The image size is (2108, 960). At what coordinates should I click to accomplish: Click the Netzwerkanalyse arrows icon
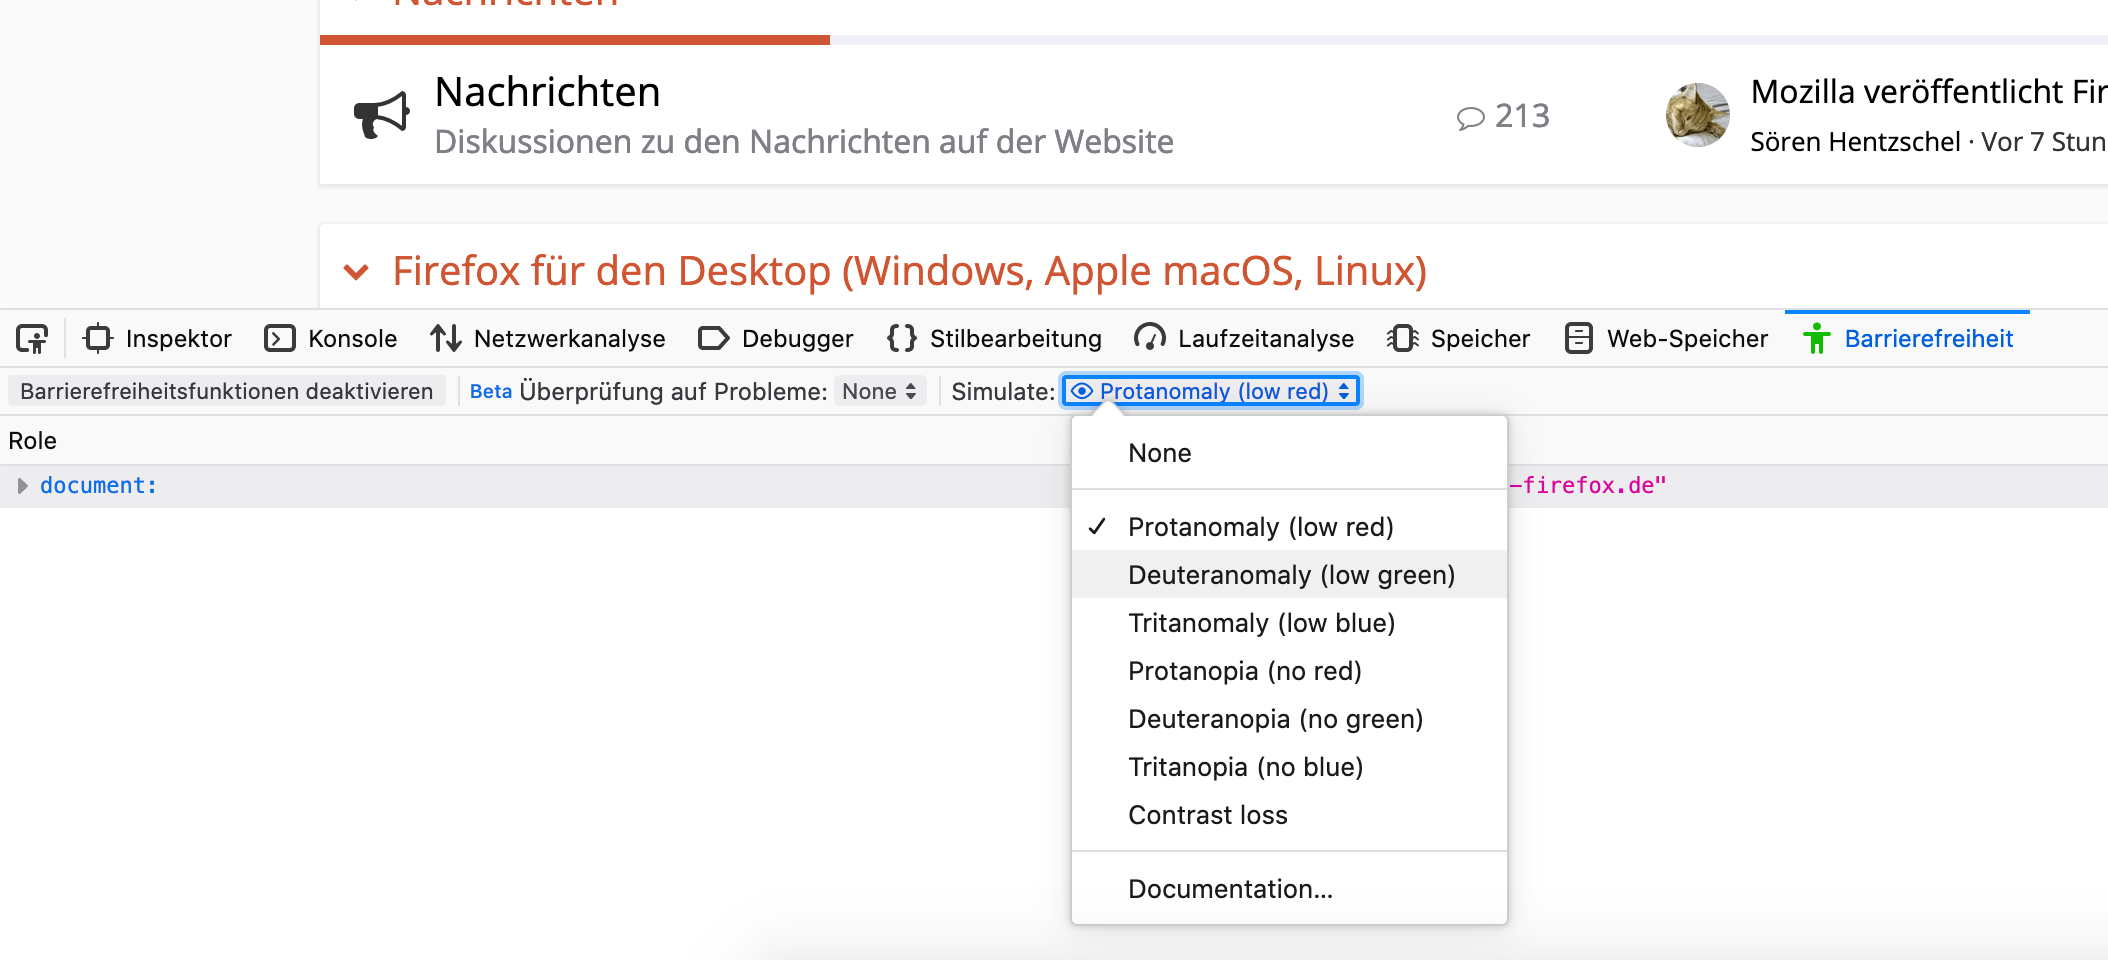pyautogui.click(x=446, y=339)
